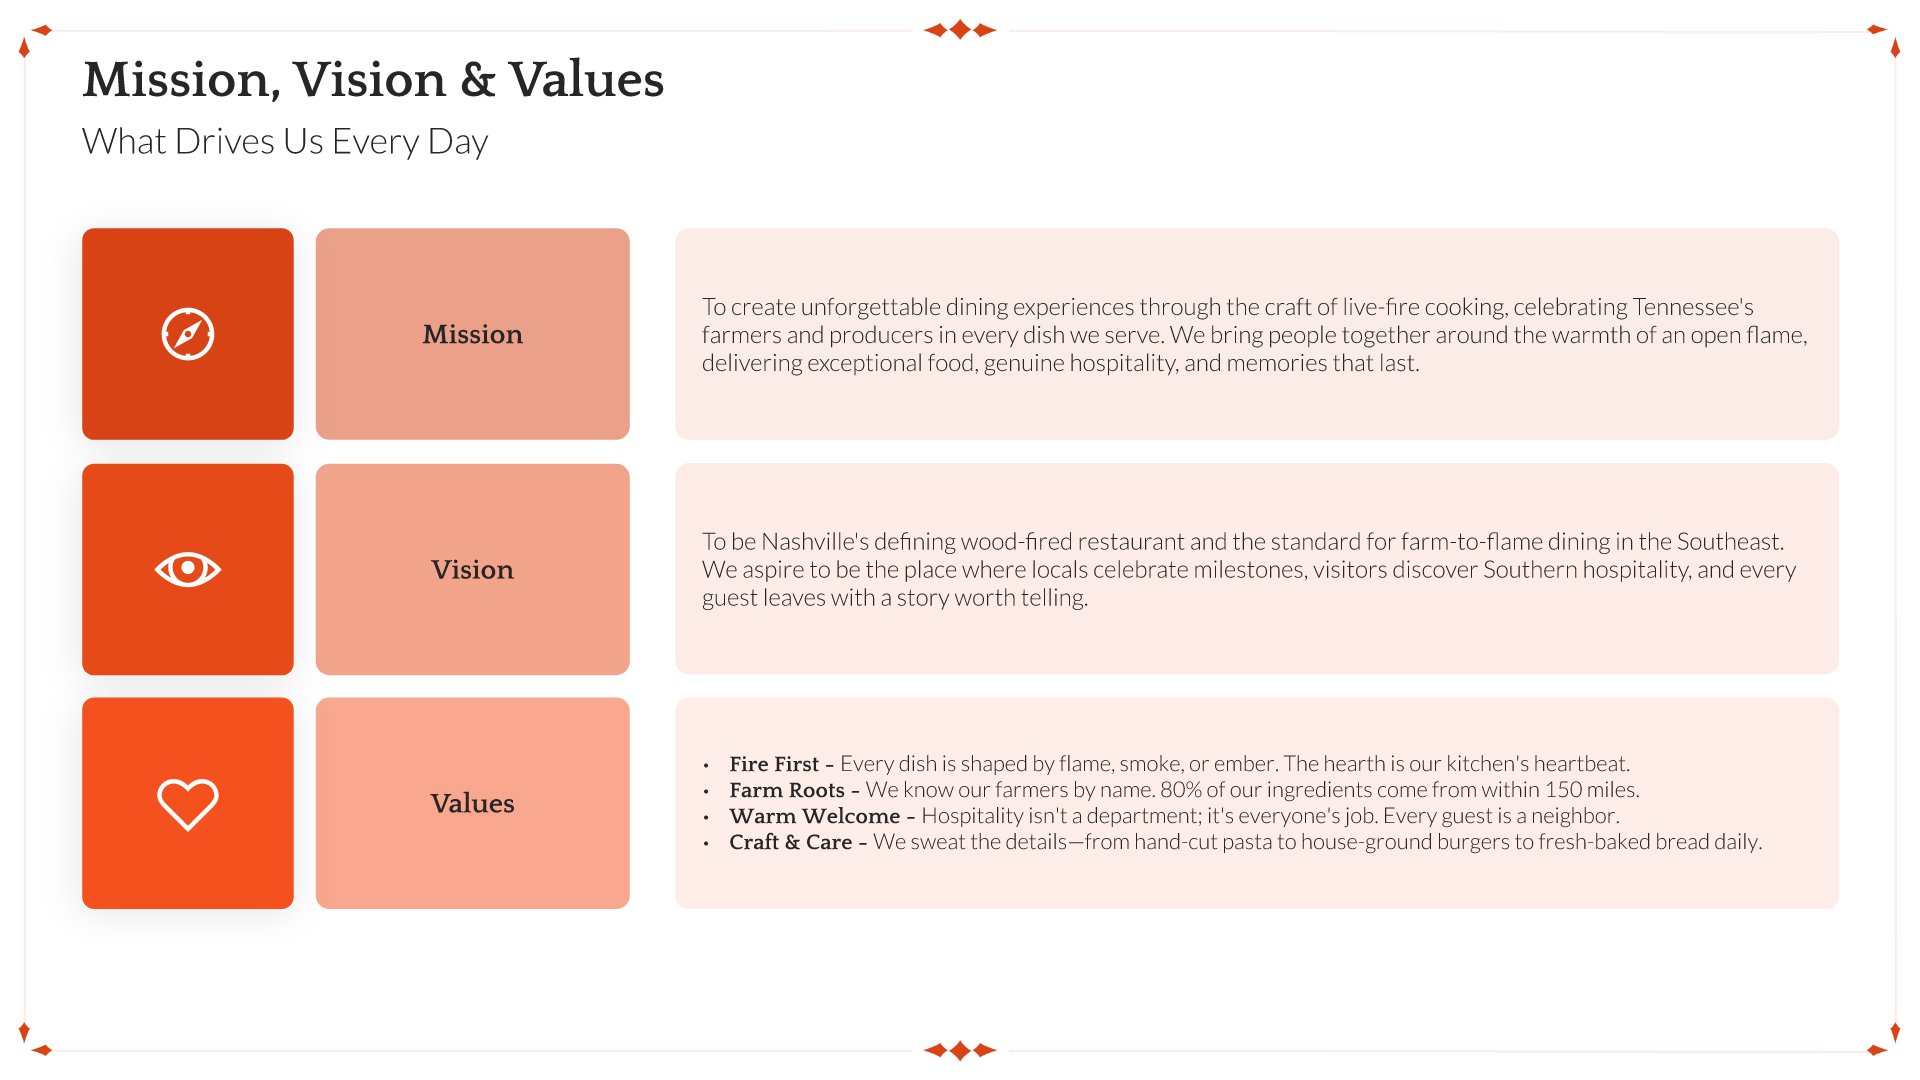Select the Mission label box

pos(472,334)
